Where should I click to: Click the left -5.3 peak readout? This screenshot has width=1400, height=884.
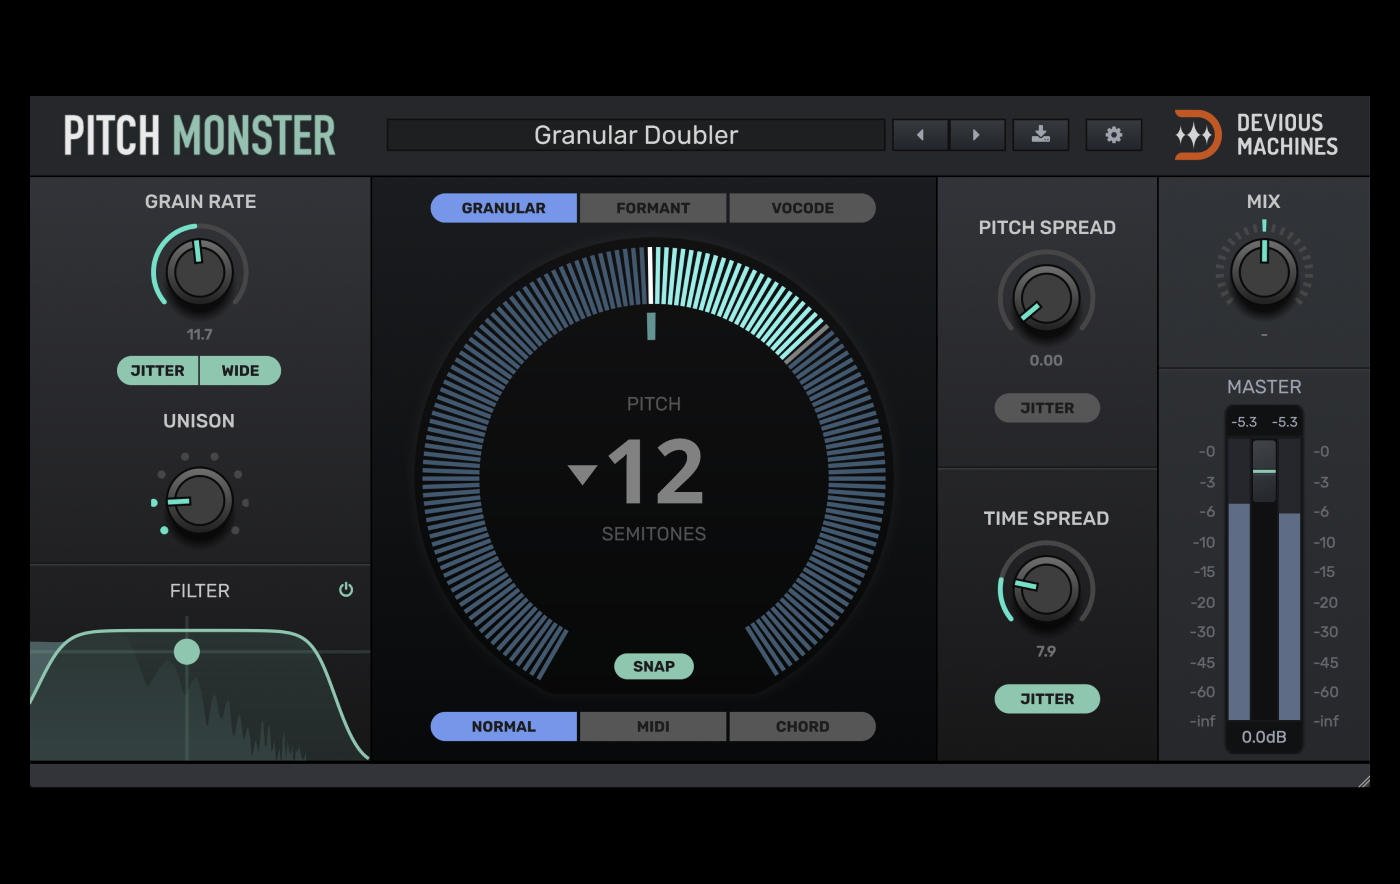(x=1244, y=422)
